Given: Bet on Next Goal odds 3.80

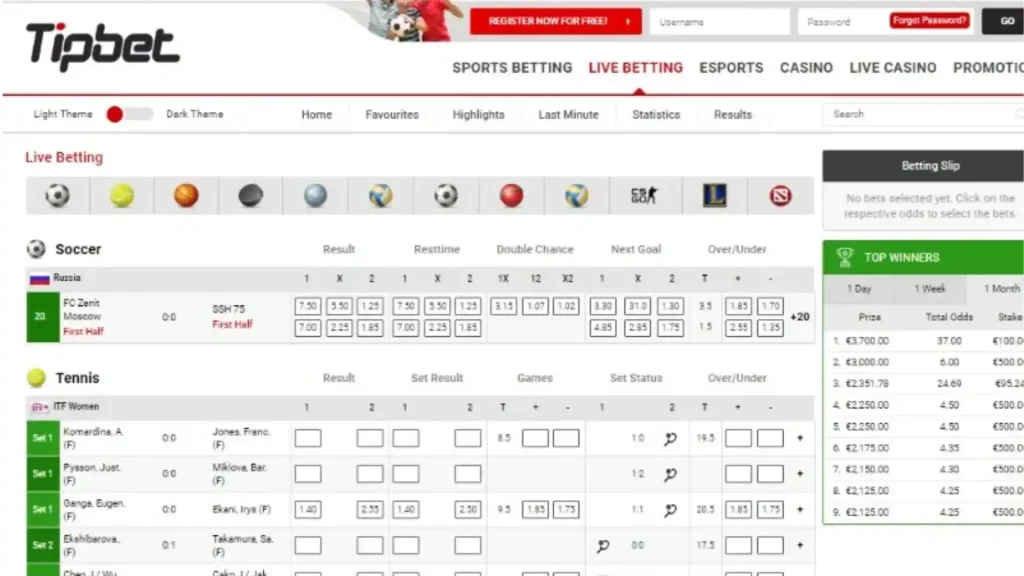Looking at the screenshot, I should (x=602, y=306).
